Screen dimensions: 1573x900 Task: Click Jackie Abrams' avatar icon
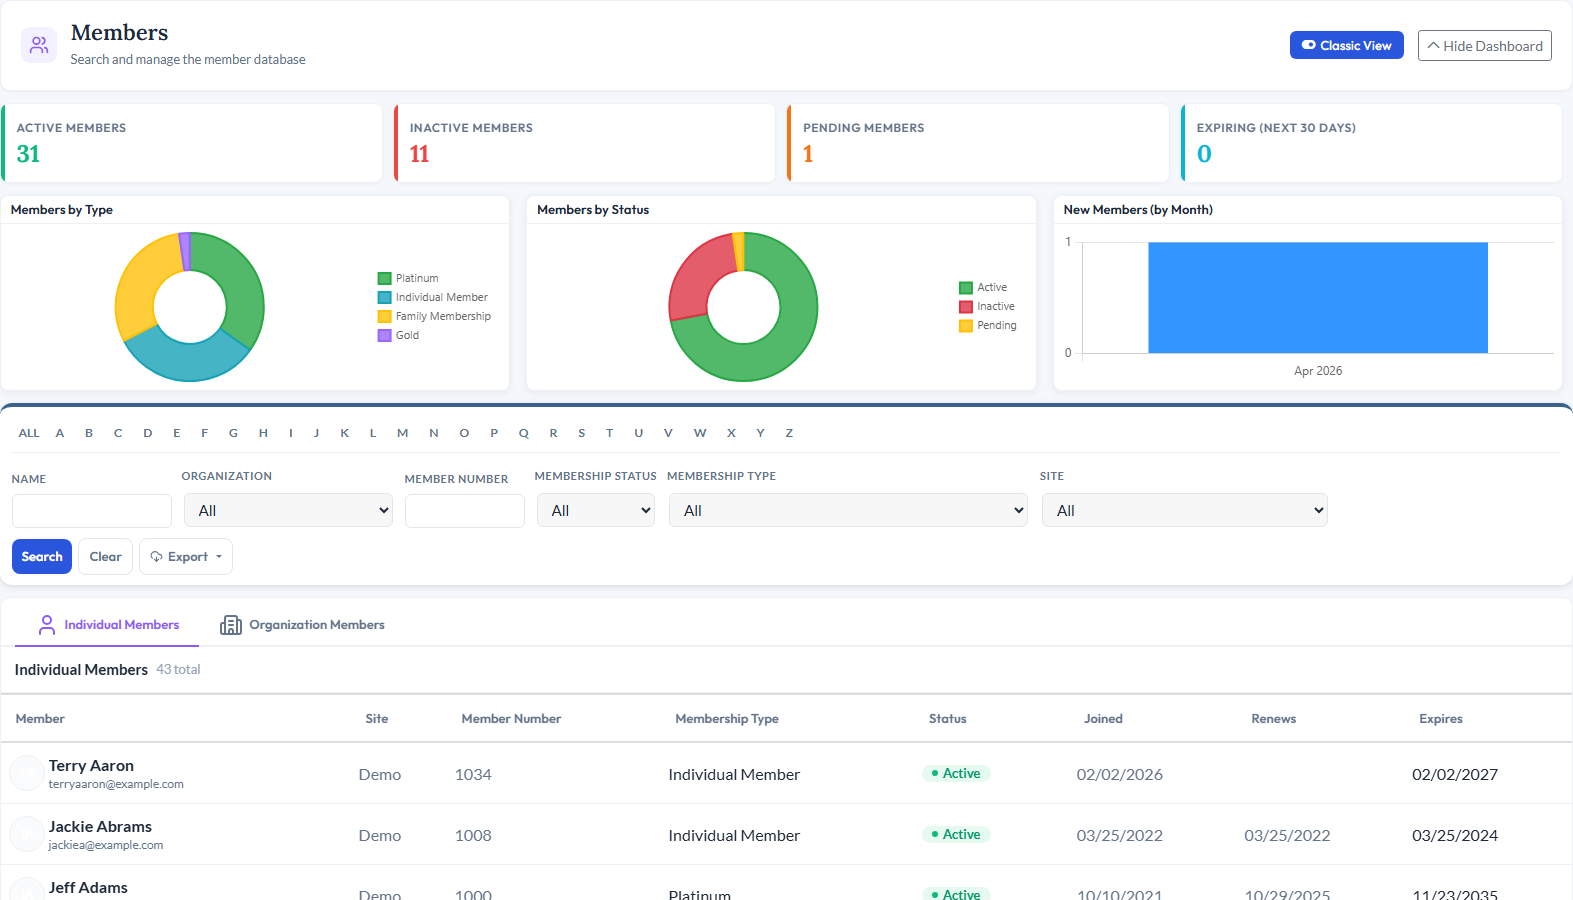pos(26,834)
